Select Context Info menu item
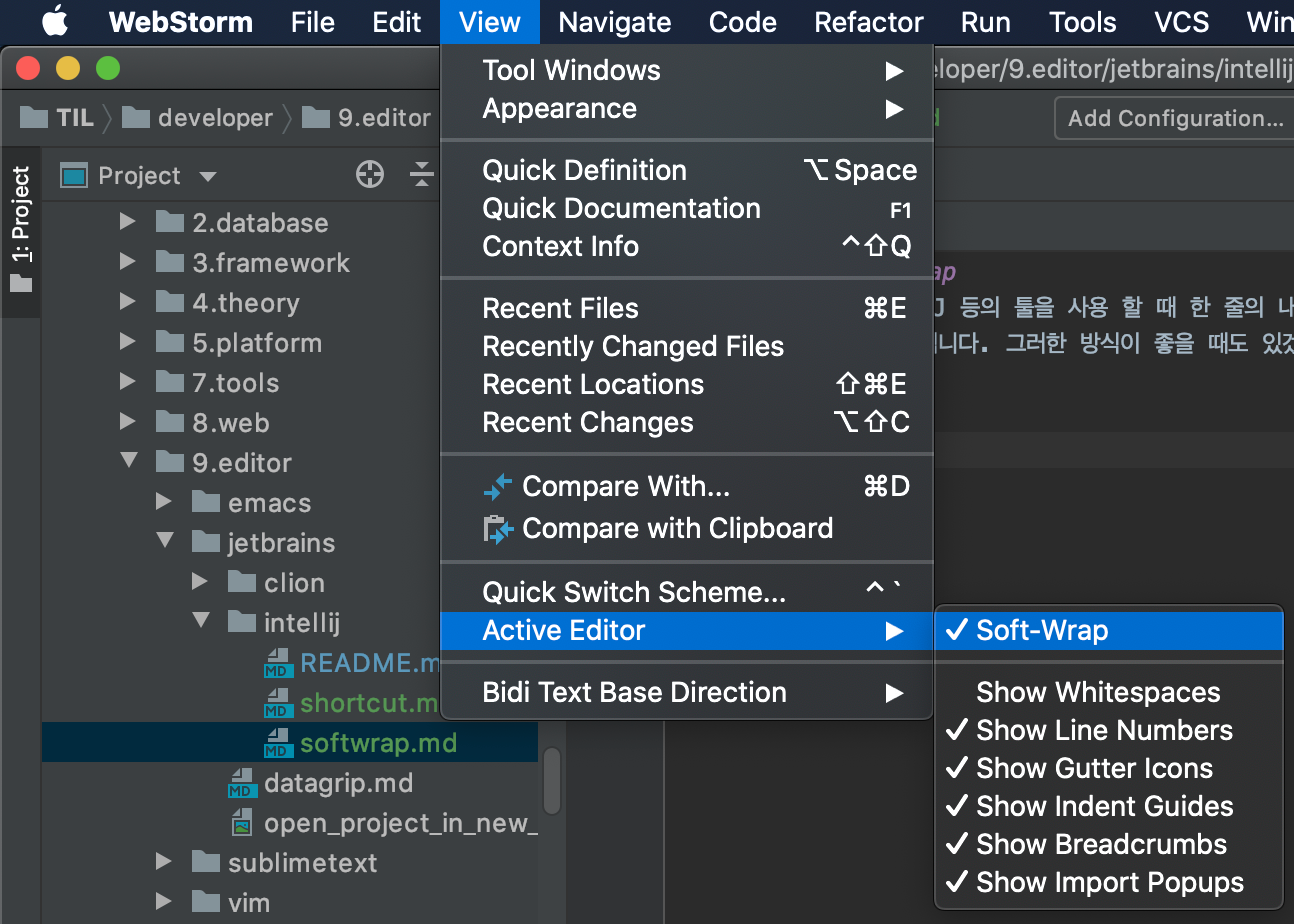The width and height of the screenshot is (1294, 924). (687, 246)
